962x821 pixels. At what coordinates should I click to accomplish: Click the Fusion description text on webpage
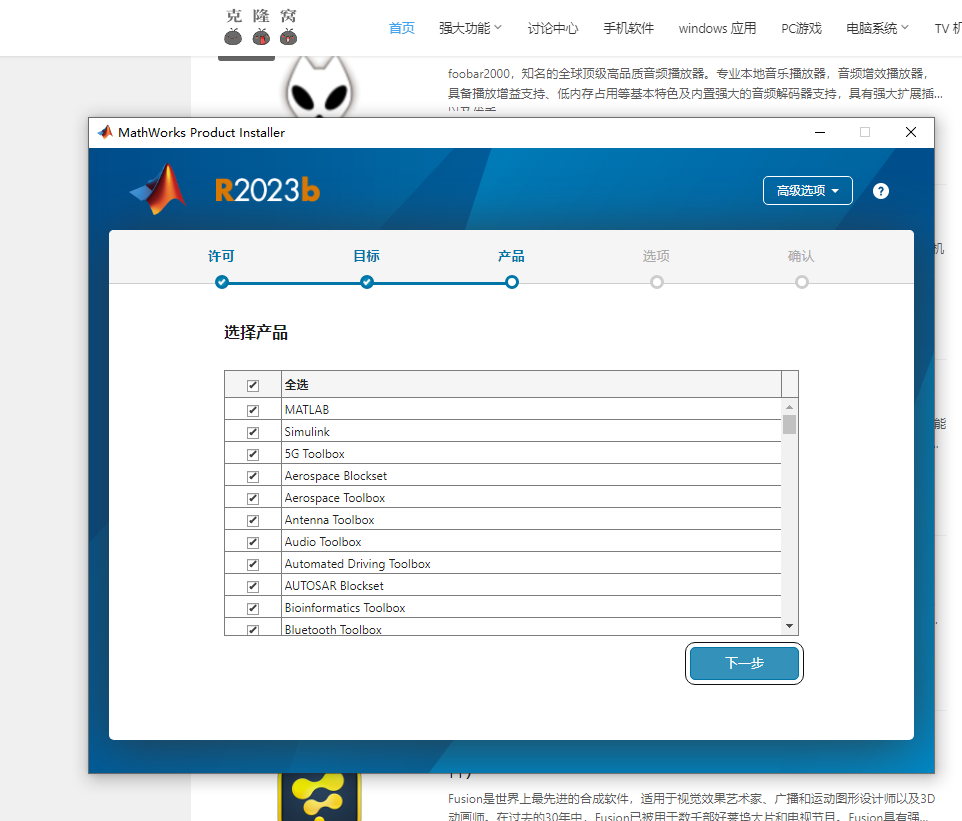(691, 807)
